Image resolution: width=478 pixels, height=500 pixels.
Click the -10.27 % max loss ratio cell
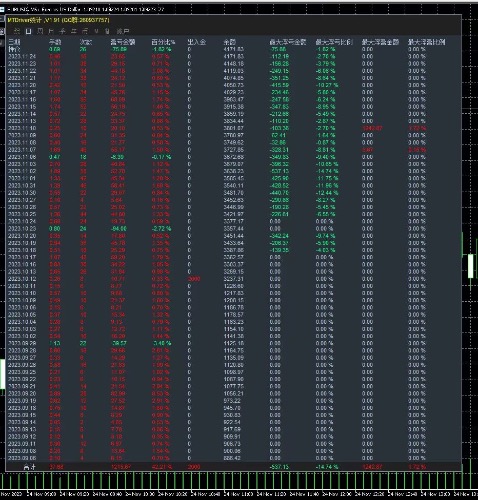[x=327, y=85]
